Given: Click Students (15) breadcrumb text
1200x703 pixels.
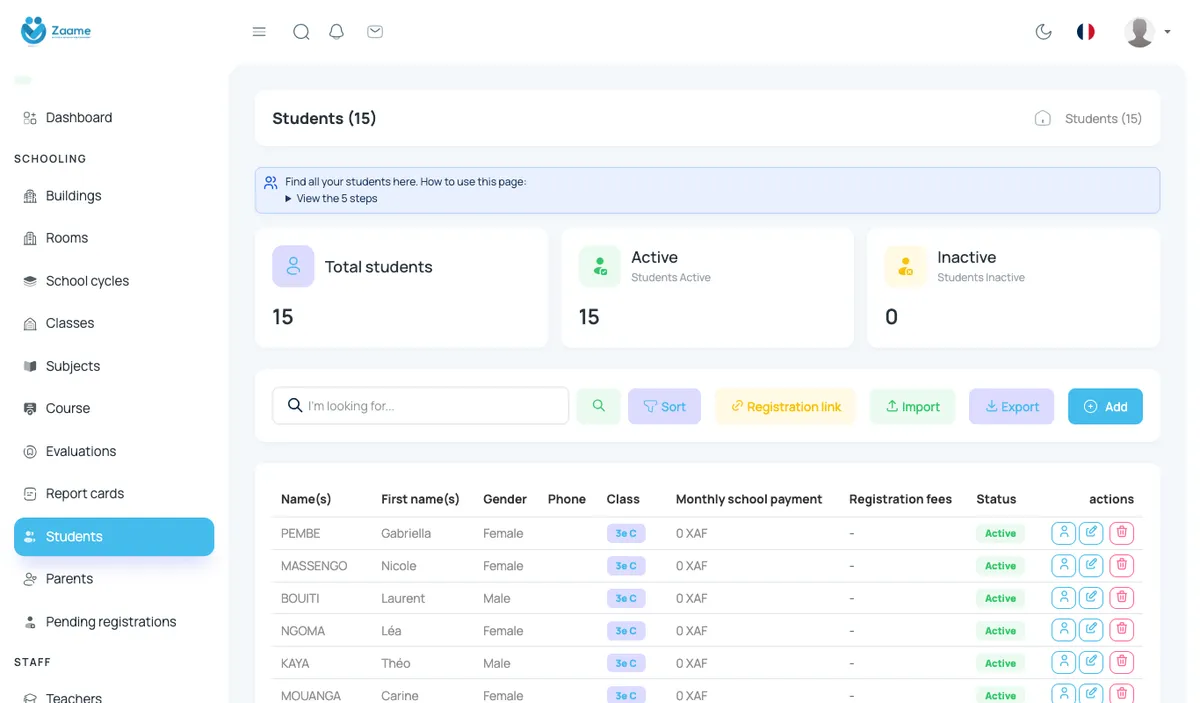Looking at the screenshot, I should (x=1103, y=118).
